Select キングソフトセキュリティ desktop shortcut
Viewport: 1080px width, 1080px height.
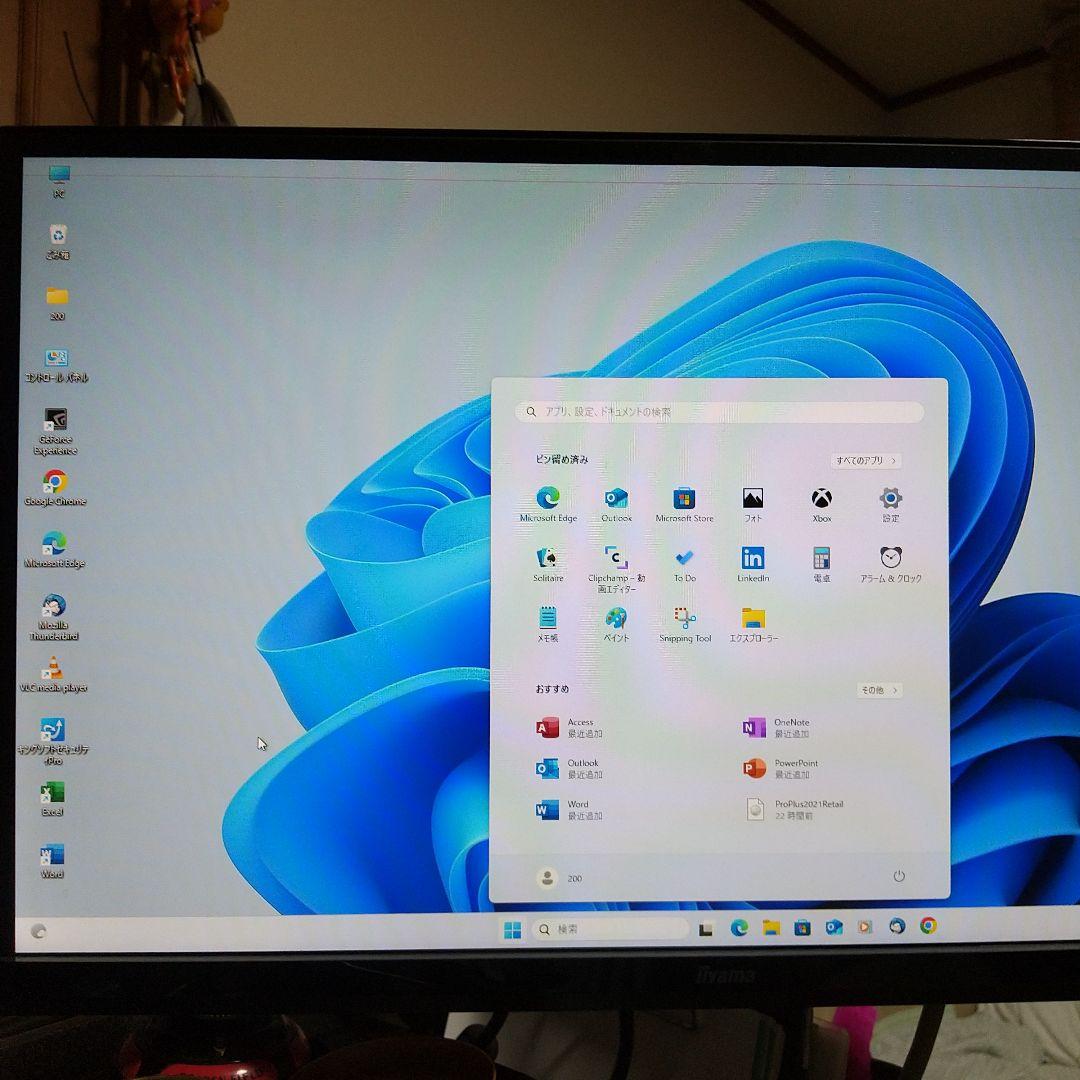[53, 741]
